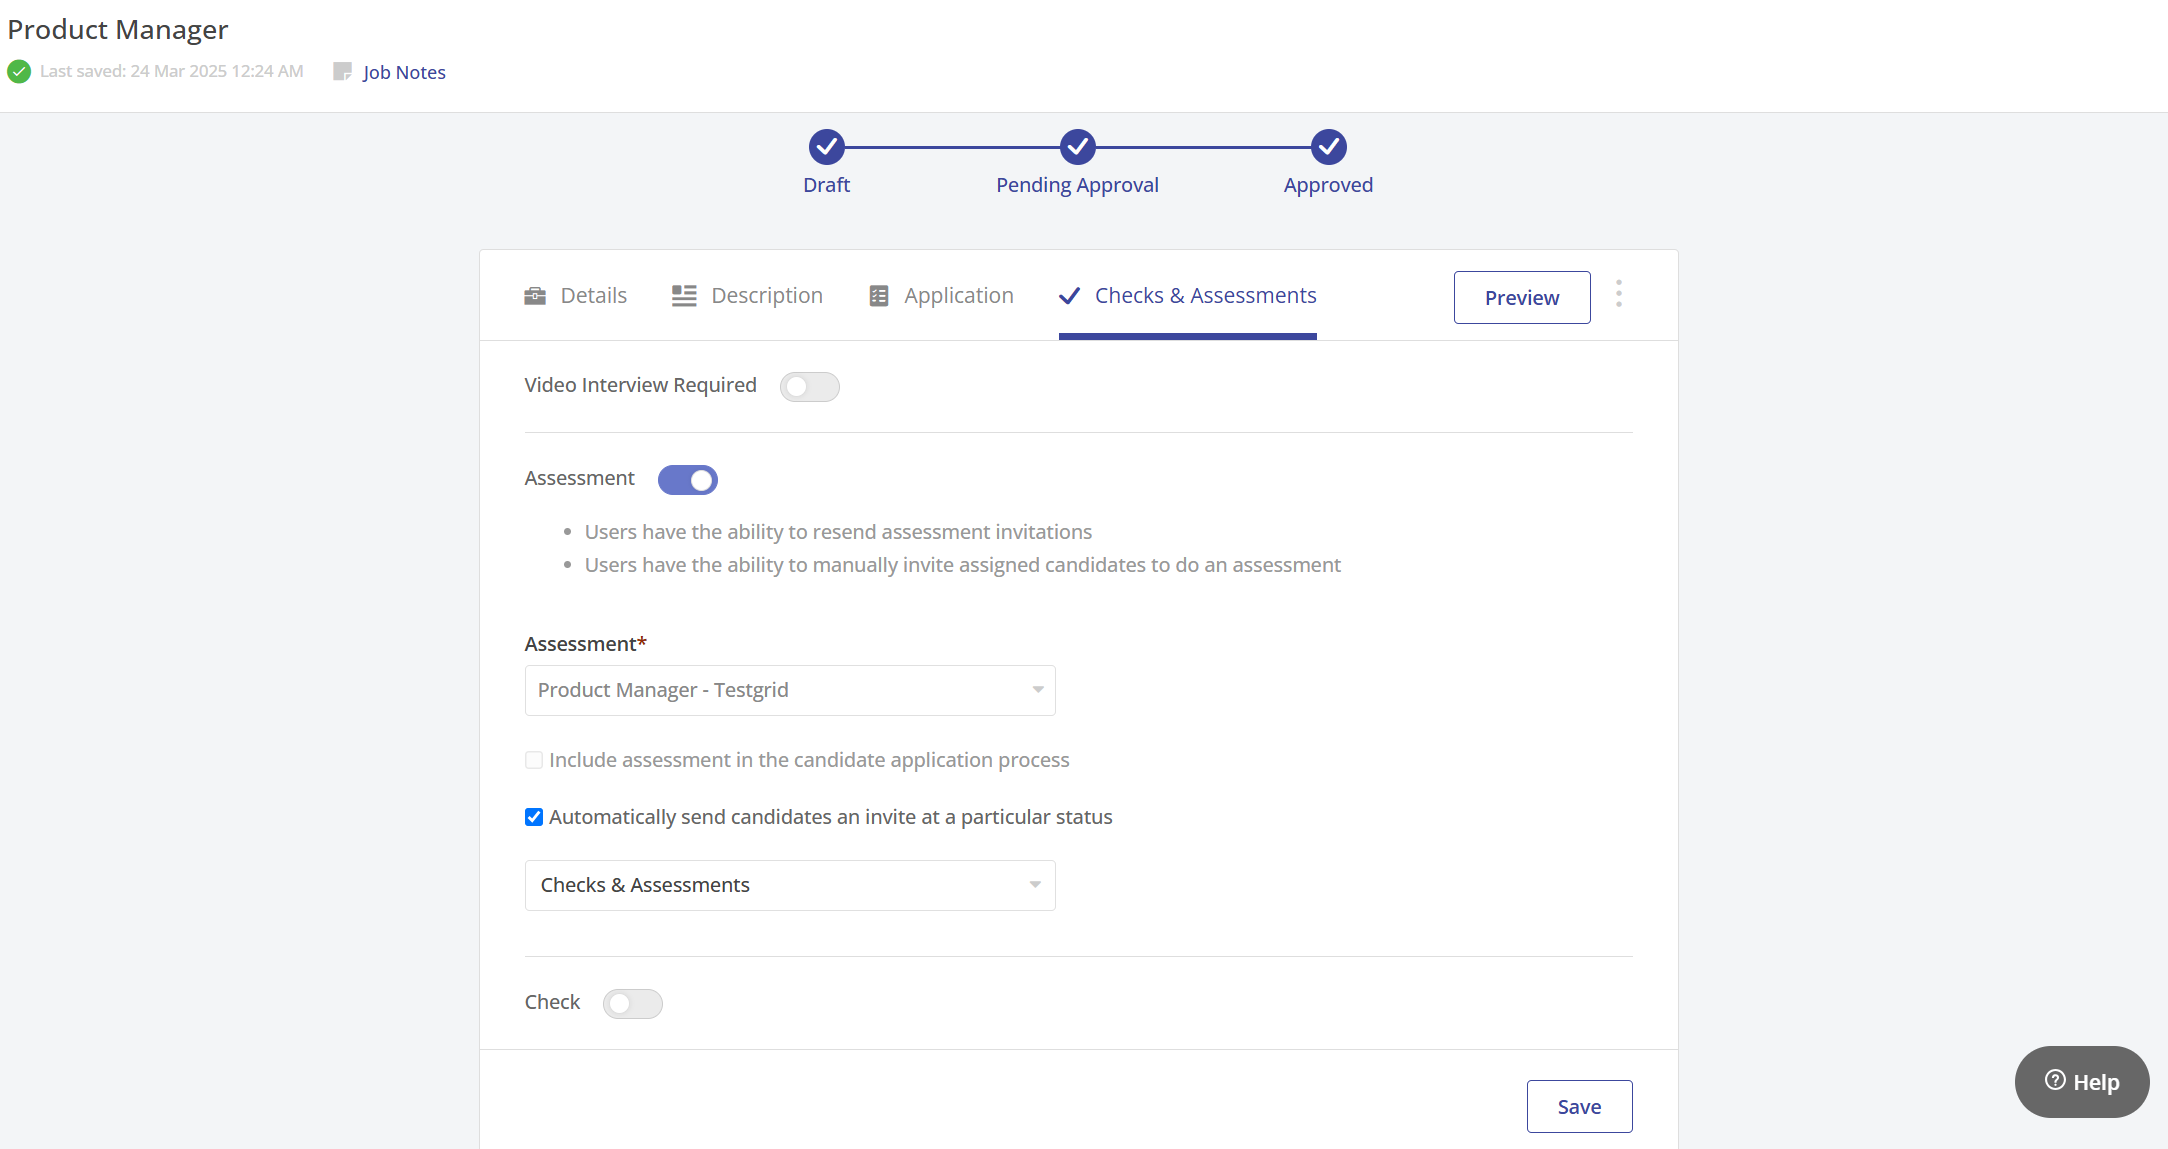2168x1149 pixels.
Task: Click the Job Notes sticky note icon
Action: [x=342, y=72]
